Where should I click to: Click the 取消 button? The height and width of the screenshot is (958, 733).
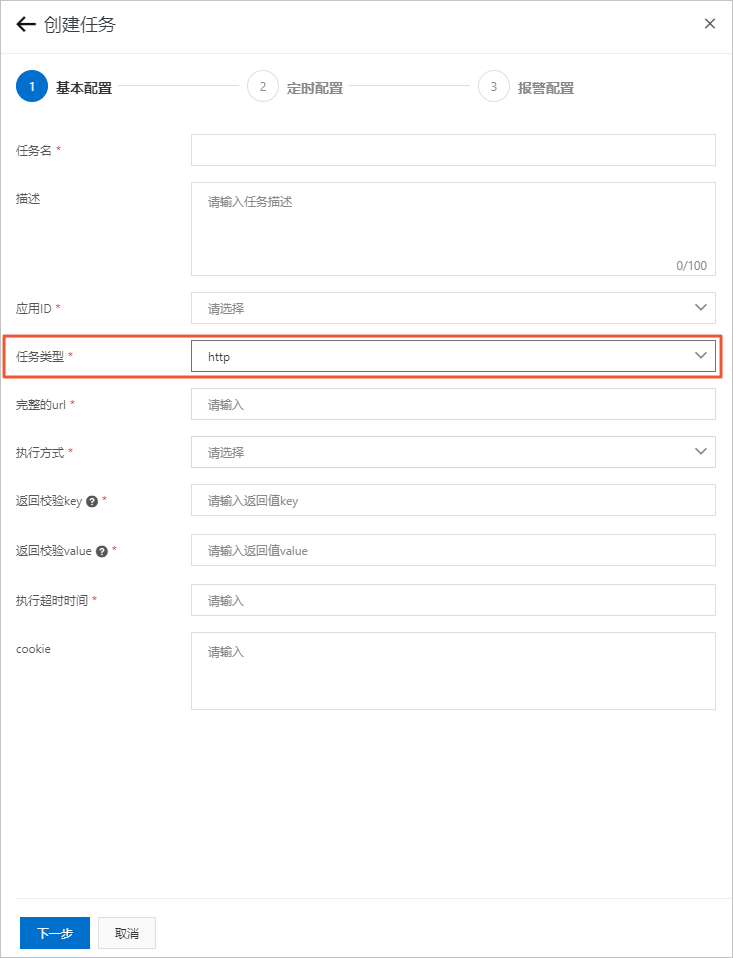tap(127, 933)
